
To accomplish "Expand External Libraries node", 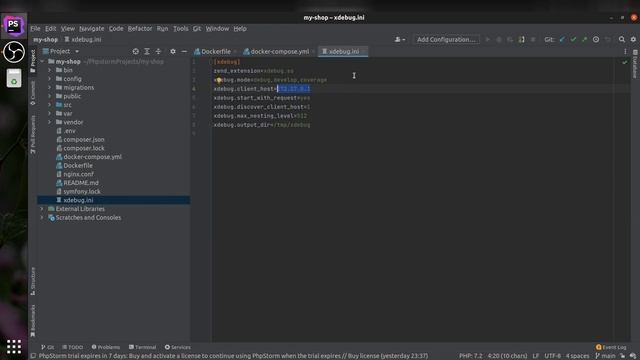I will click(42, 209).
